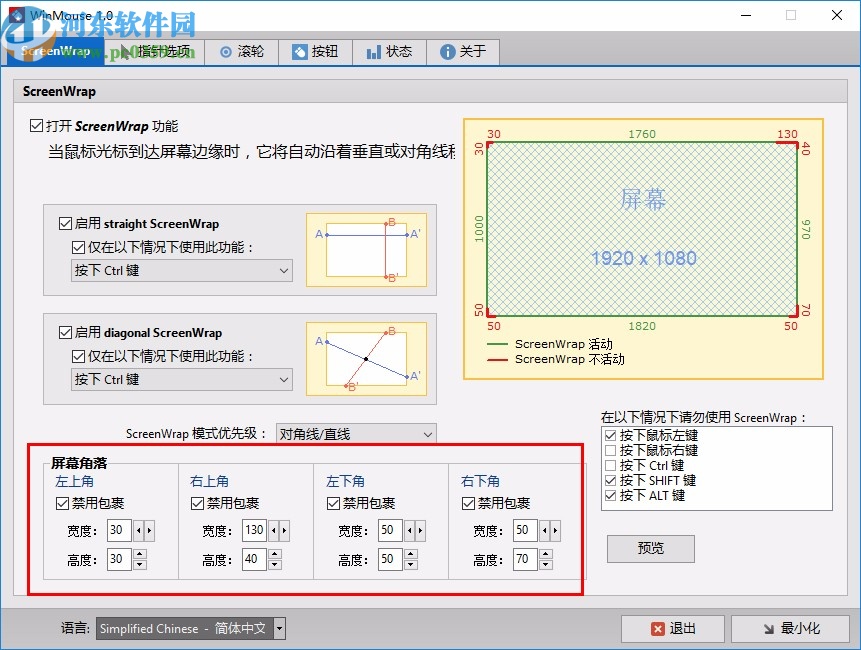Click the straight ScreenWrap diagram thumbnail
Viewport: 861px width, 650px height.
(366, 250)
